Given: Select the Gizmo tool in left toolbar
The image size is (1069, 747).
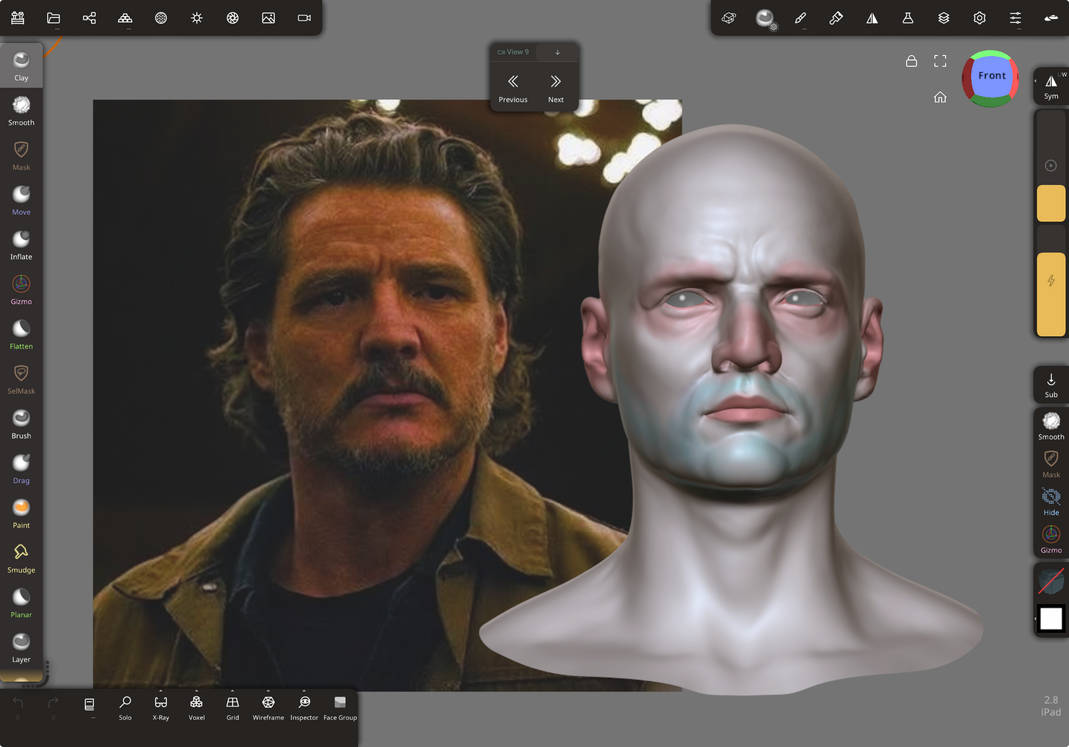Looking at the screenshot, I should click(x=21, y=290).
